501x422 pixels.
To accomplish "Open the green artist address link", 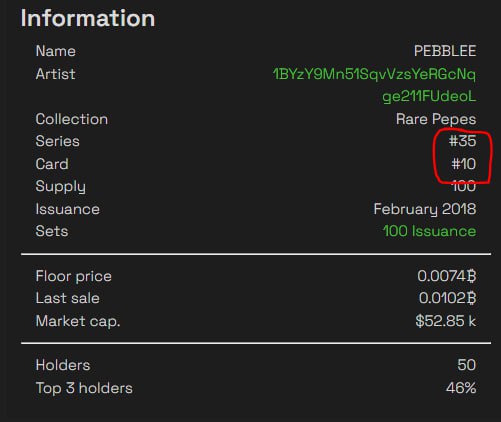I will click(374, 85).
